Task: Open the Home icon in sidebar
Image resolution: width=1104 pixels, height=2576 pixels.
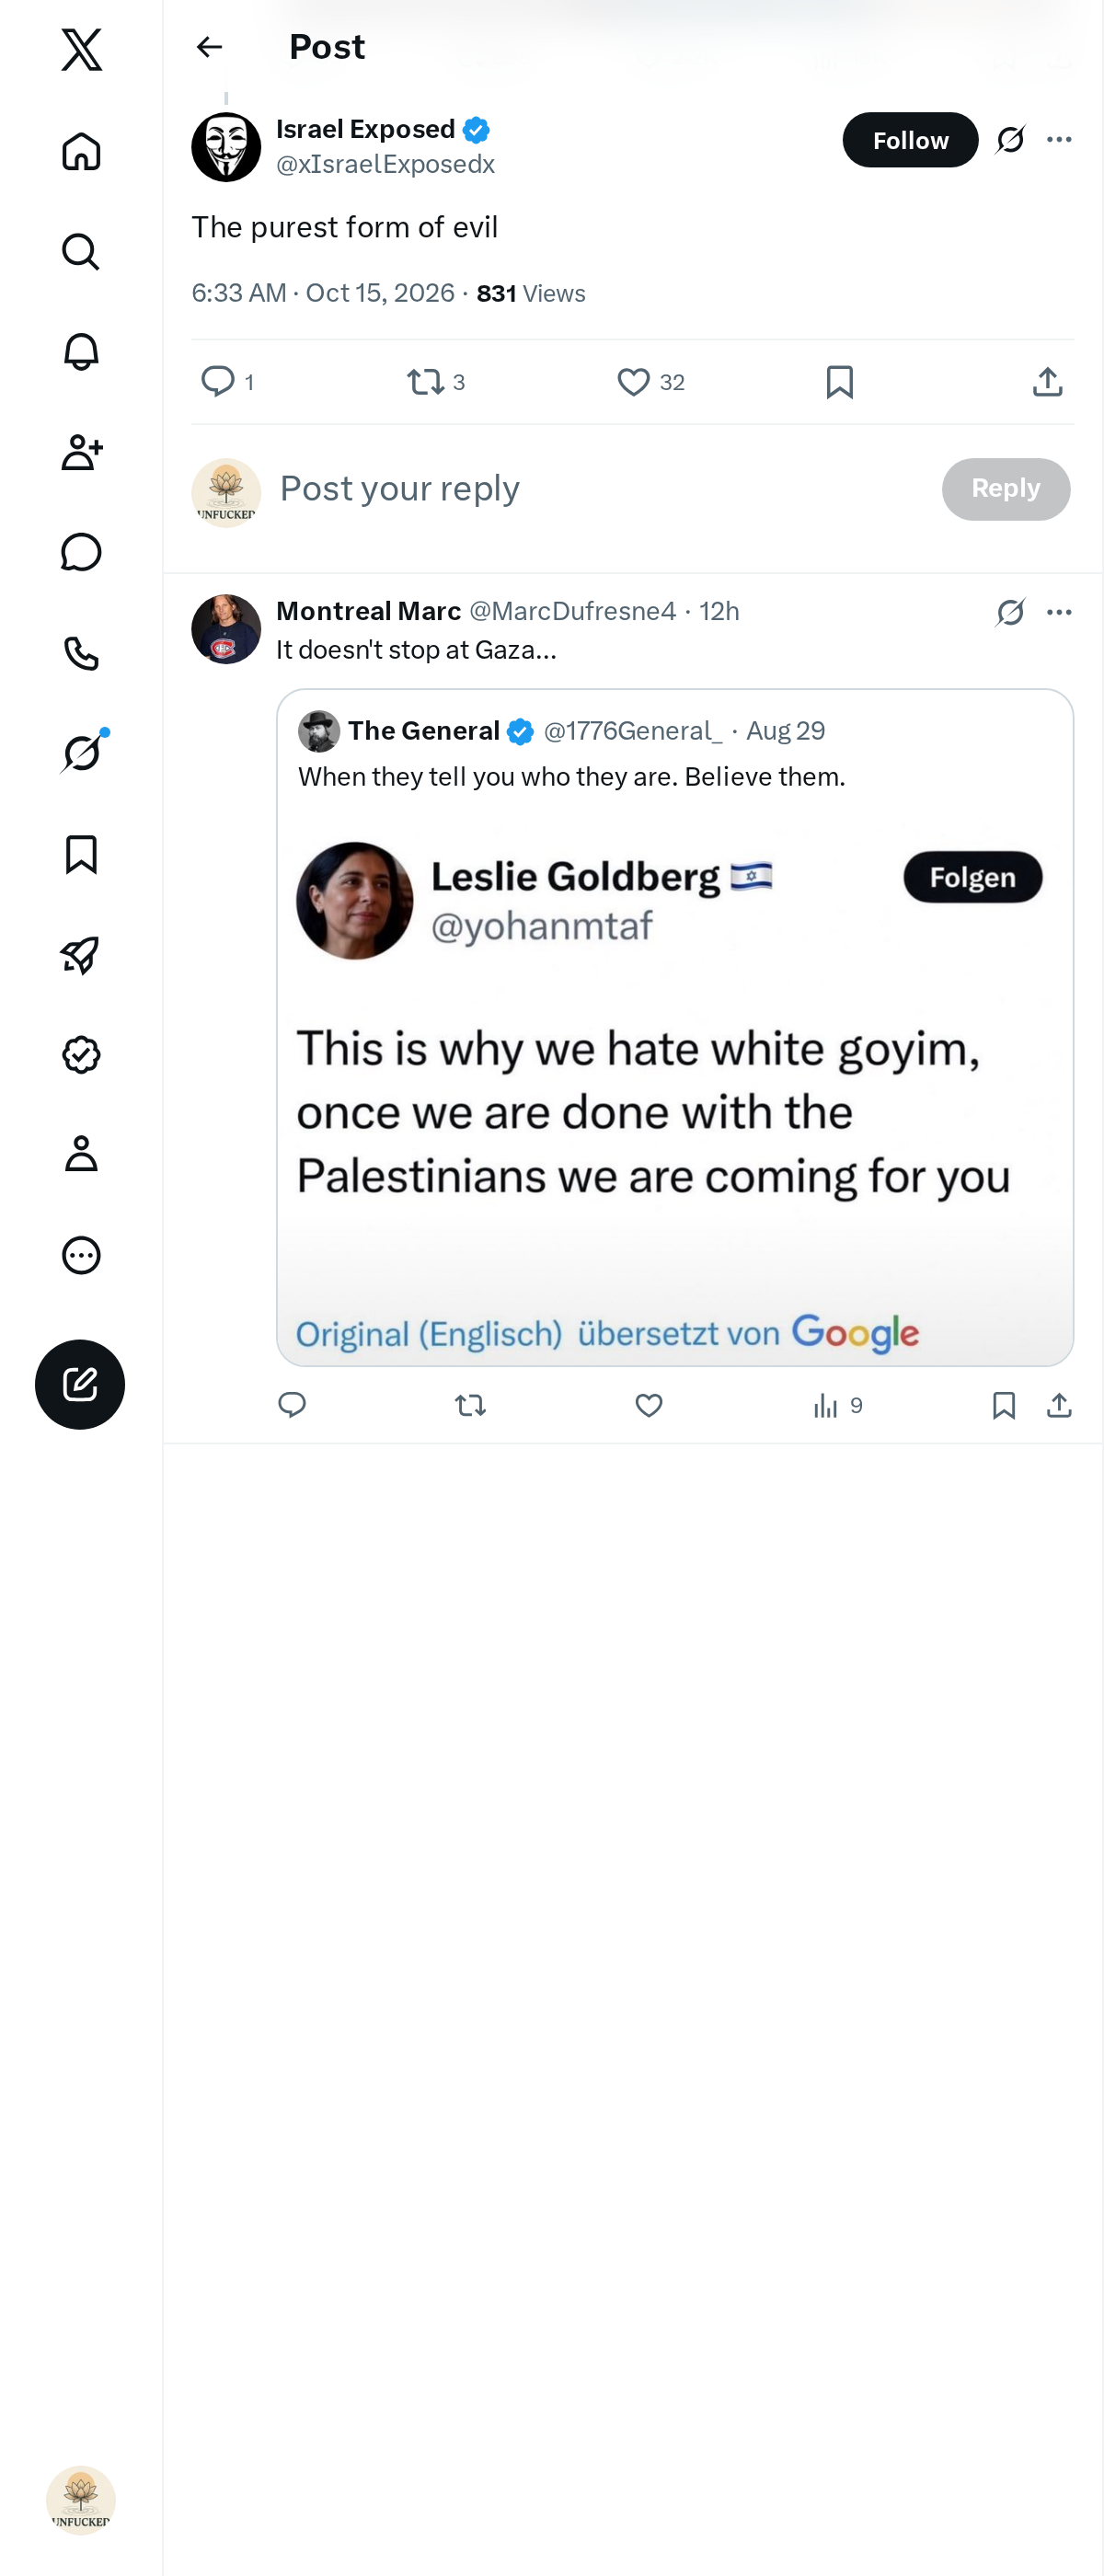Action: [x=81, y=151]
